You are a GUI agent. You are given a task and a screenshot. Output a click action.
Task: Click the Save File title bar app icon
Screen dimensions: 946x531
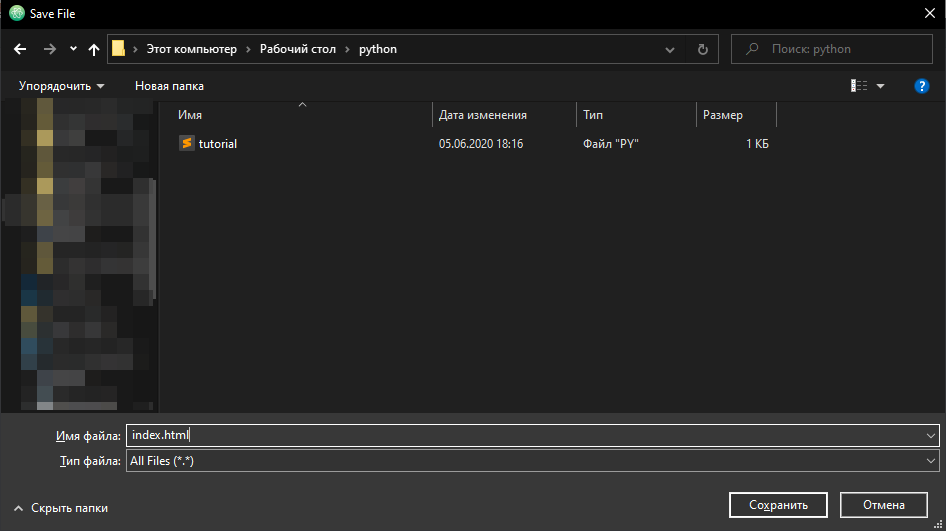[x=17, y=13]
